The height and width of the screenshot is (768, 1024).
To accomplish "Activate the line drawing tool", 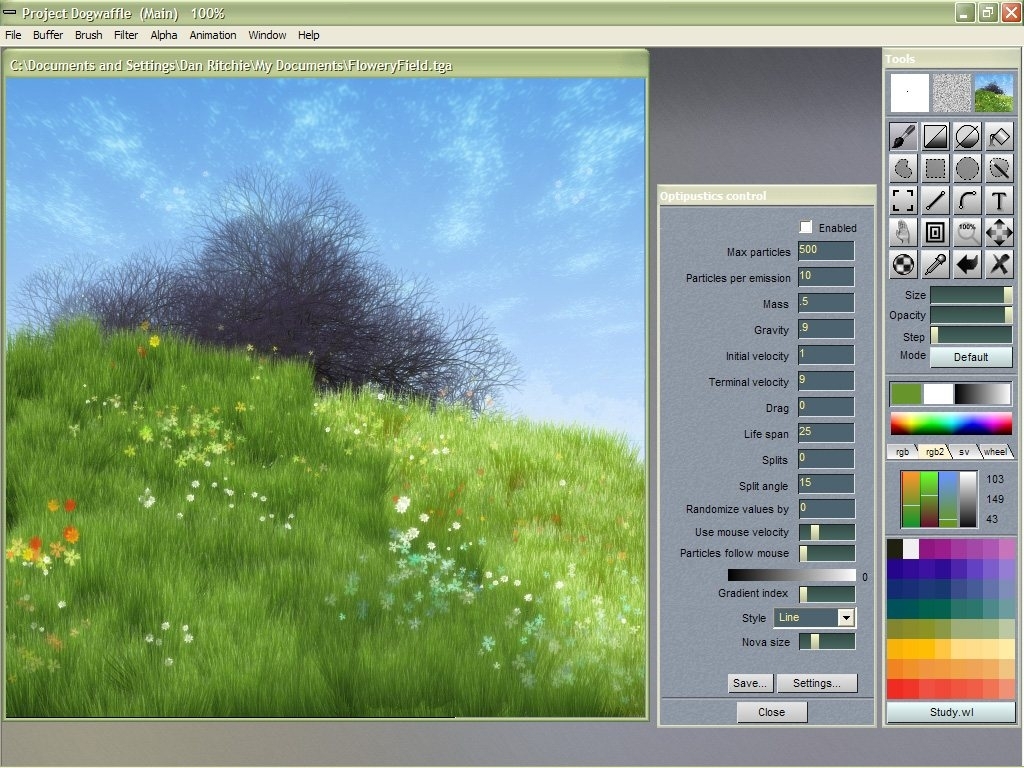I will (935, 200).
